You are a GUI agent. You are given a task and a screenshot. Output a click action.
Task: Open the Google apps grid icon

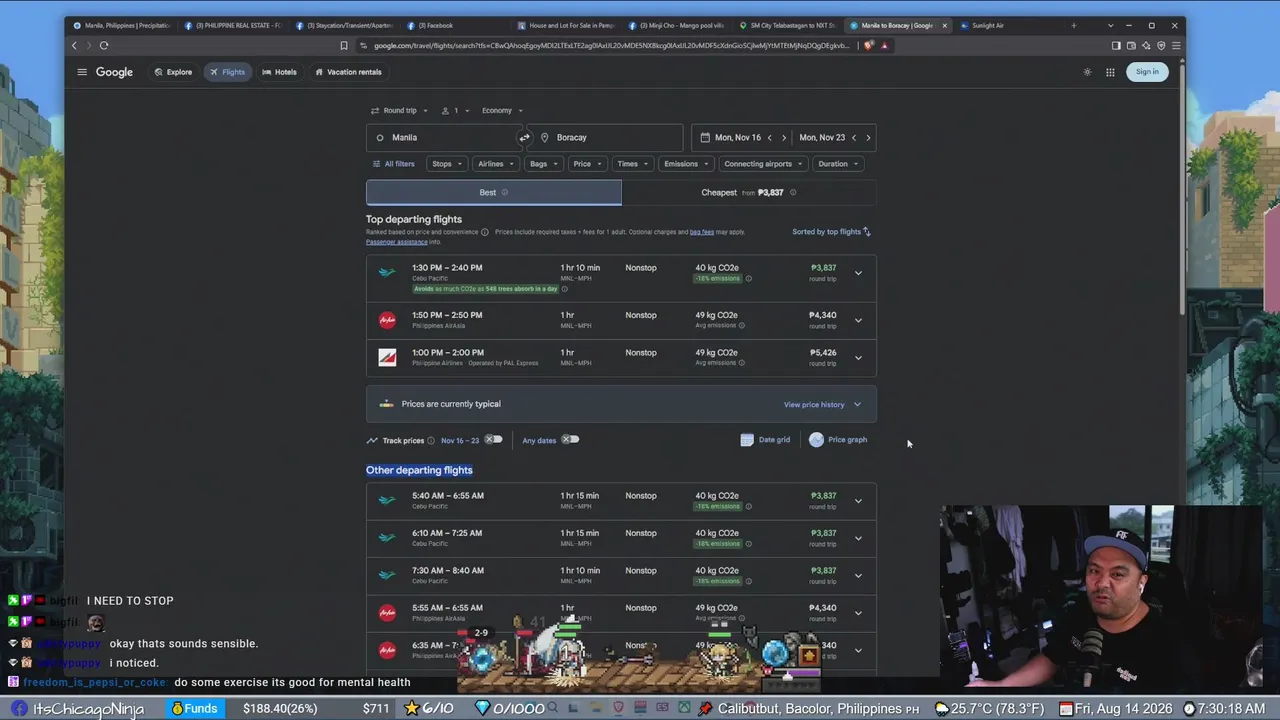coord(1110,72)
